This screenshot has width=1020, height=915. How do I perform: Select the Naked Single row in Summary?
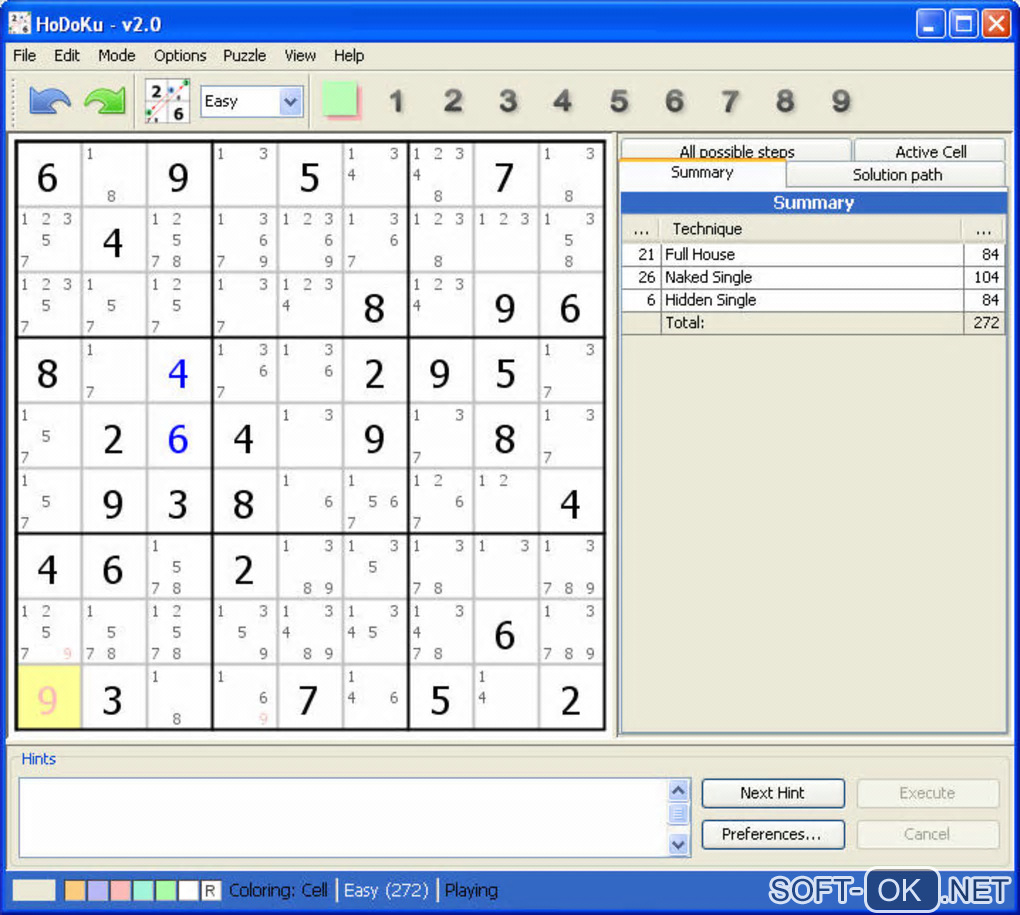tap(812, 277)
